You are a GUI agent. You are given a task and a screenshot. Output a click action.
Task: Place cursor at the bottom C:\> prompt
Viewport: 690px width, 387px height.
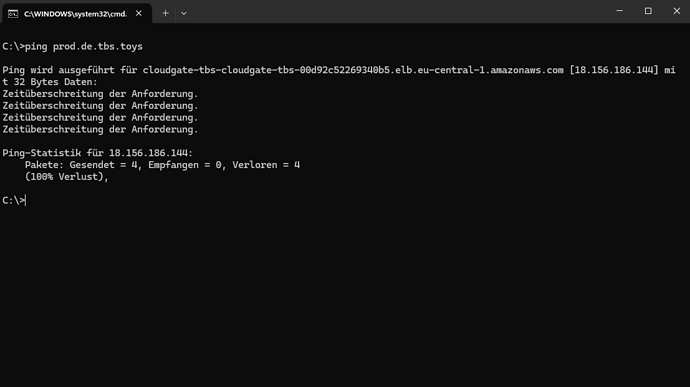(x=14, y=201)
